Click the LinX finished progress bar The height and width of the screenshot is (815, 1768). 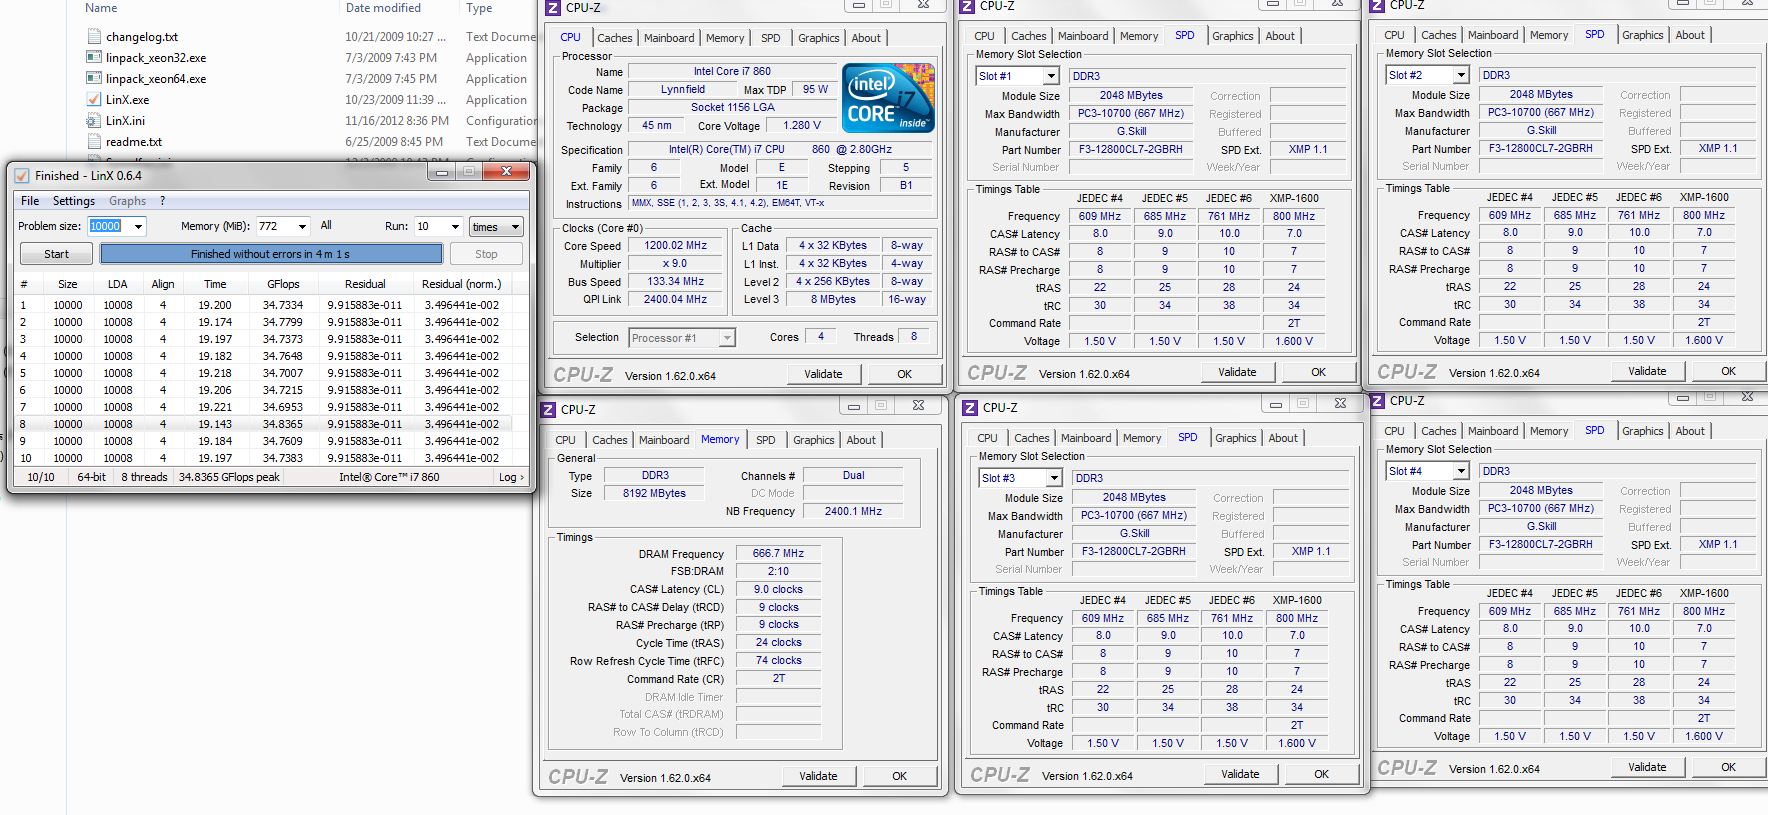pyautogui.click(x=270, y=254)
